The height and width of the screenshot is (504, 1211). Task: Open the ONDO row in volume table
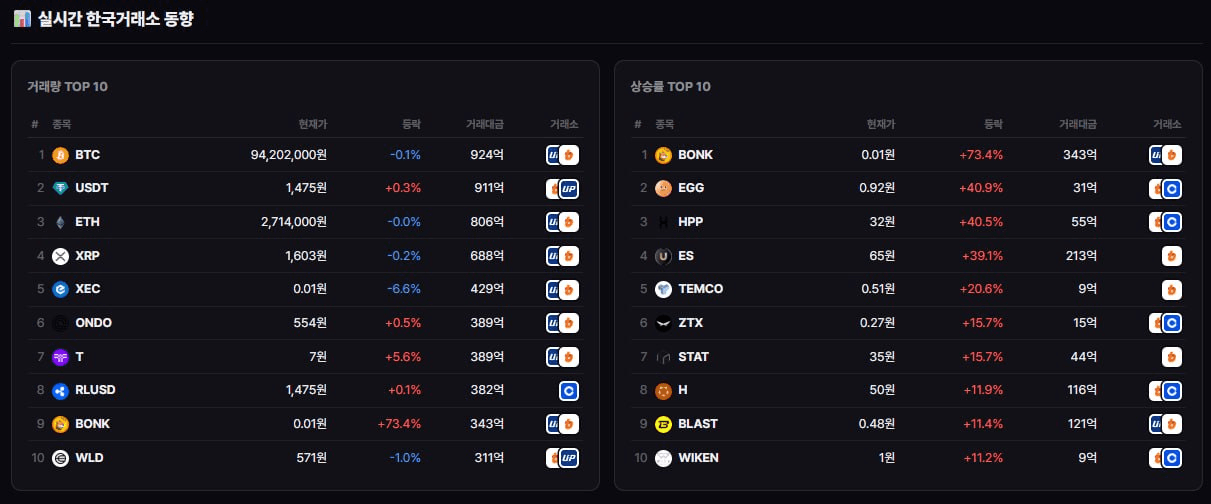coord(306,323)
